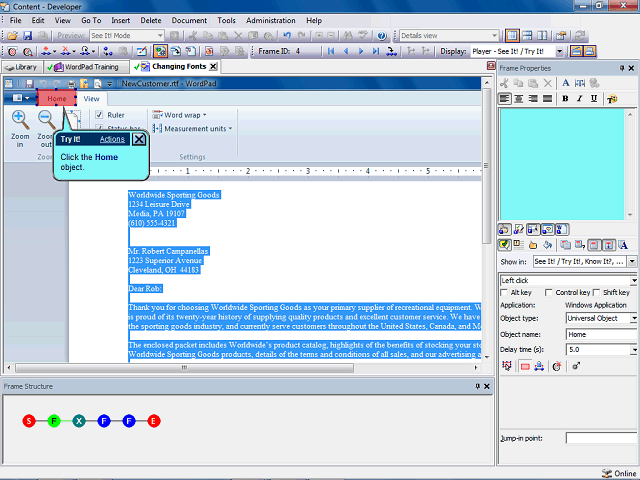Toggle the Alt key checkbox
Screen dimensions: 640x480
[x=504, y=293]
